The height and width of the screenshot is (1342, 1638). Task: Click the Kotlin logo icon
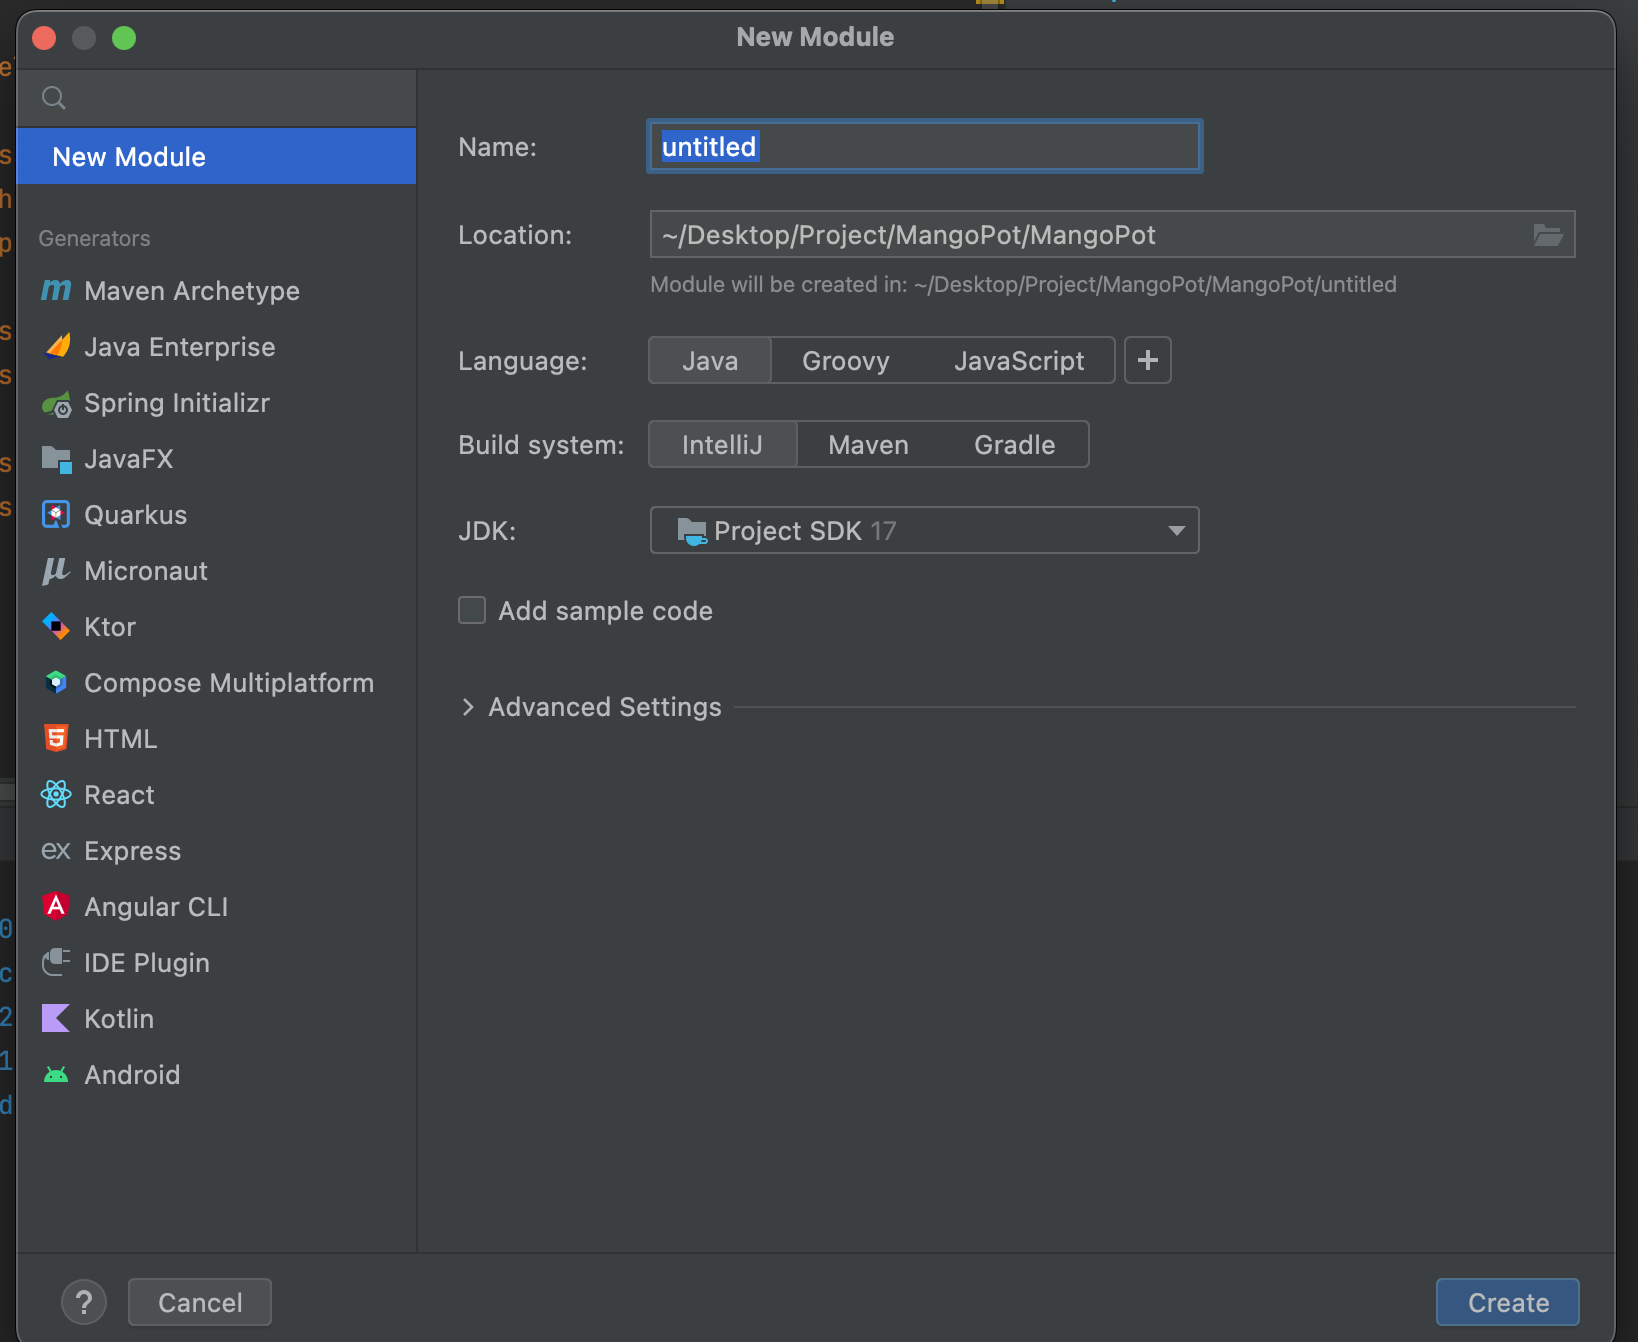56,1019
